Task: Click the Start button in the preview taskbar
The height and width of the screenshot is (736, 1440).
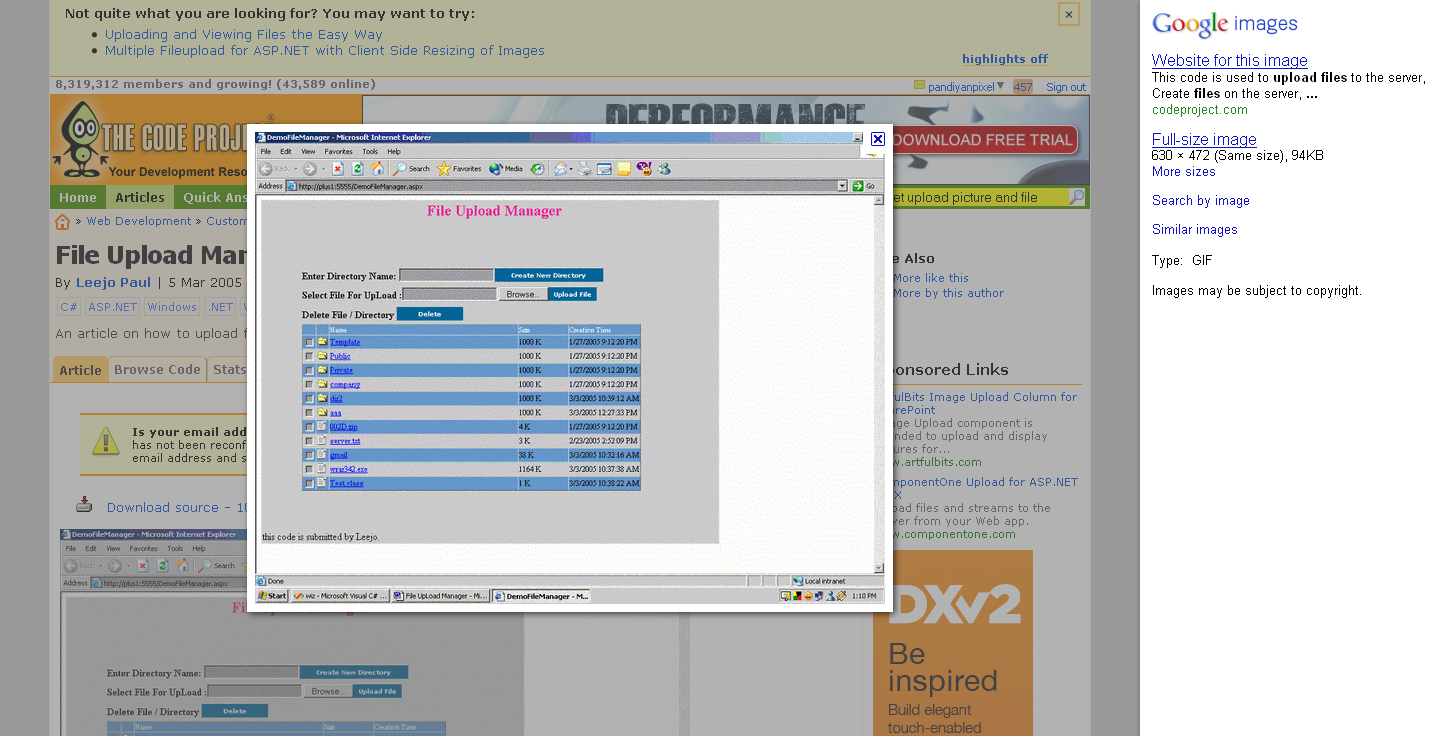Action: [272, 596]
